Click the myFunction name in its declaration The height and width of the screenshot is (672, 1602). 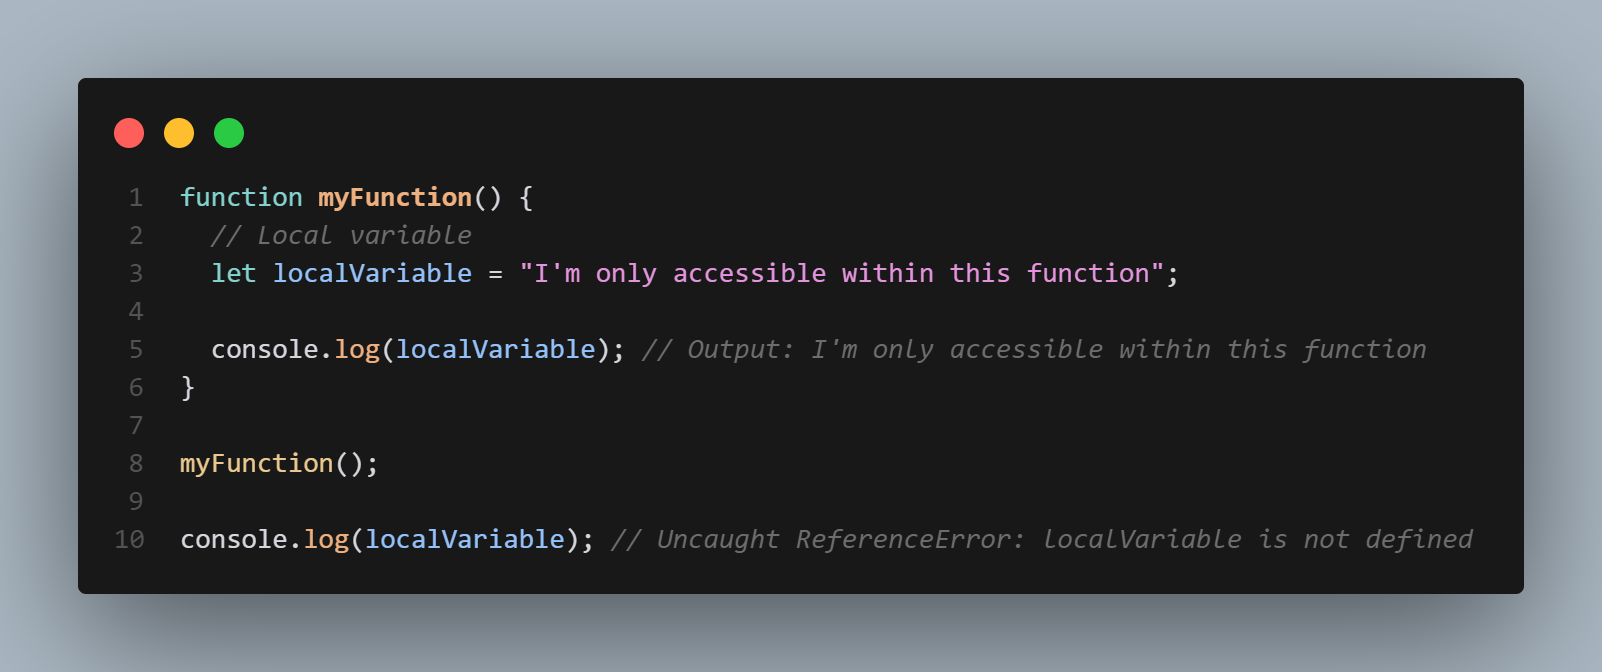(x=395, y=198)
